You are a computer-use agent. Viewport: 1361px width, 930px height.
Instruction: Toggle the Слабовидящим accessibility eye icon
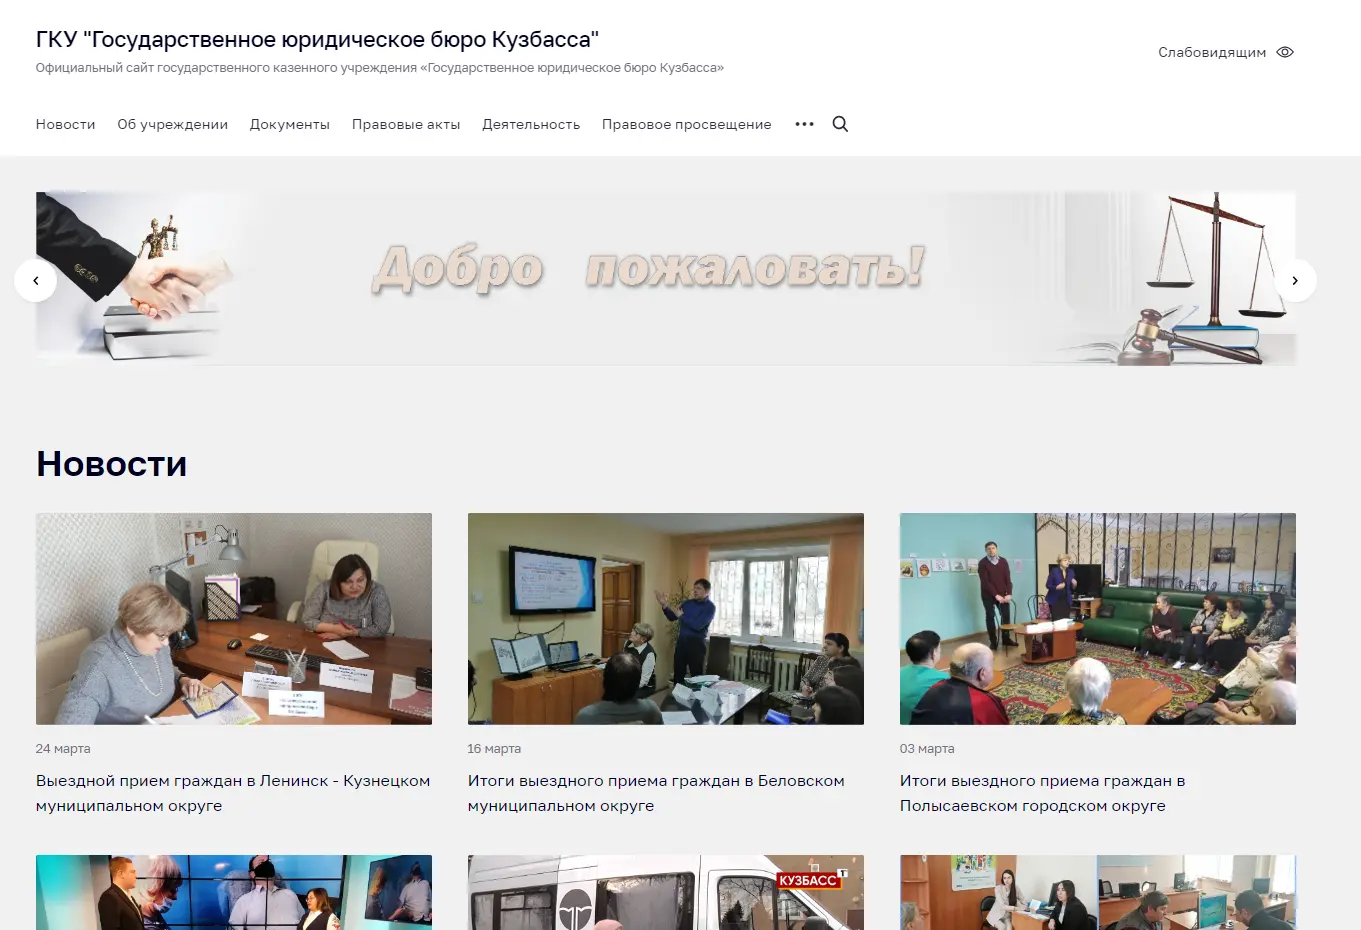click(x=1285, y=52)
